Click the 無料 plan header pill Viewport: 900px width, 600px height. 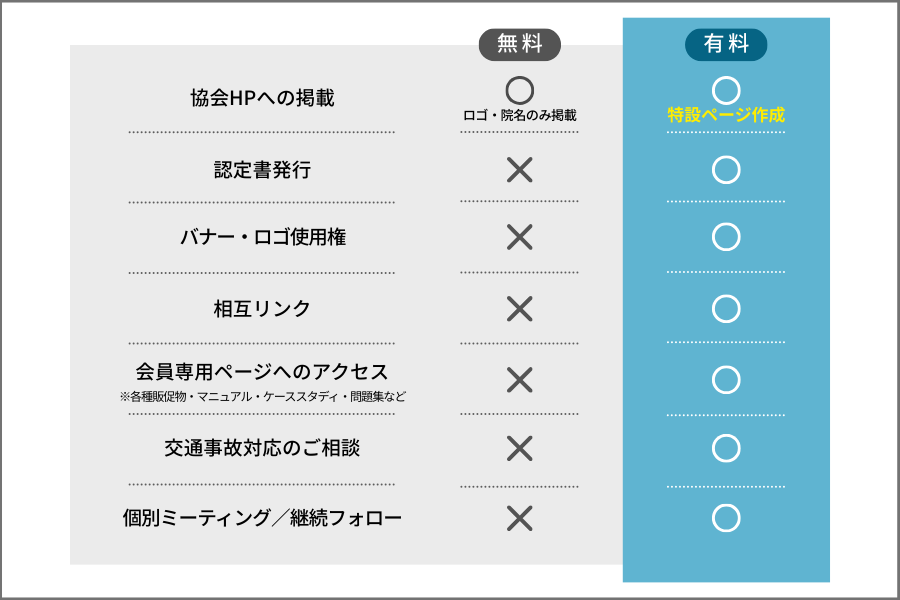[519, 44]
